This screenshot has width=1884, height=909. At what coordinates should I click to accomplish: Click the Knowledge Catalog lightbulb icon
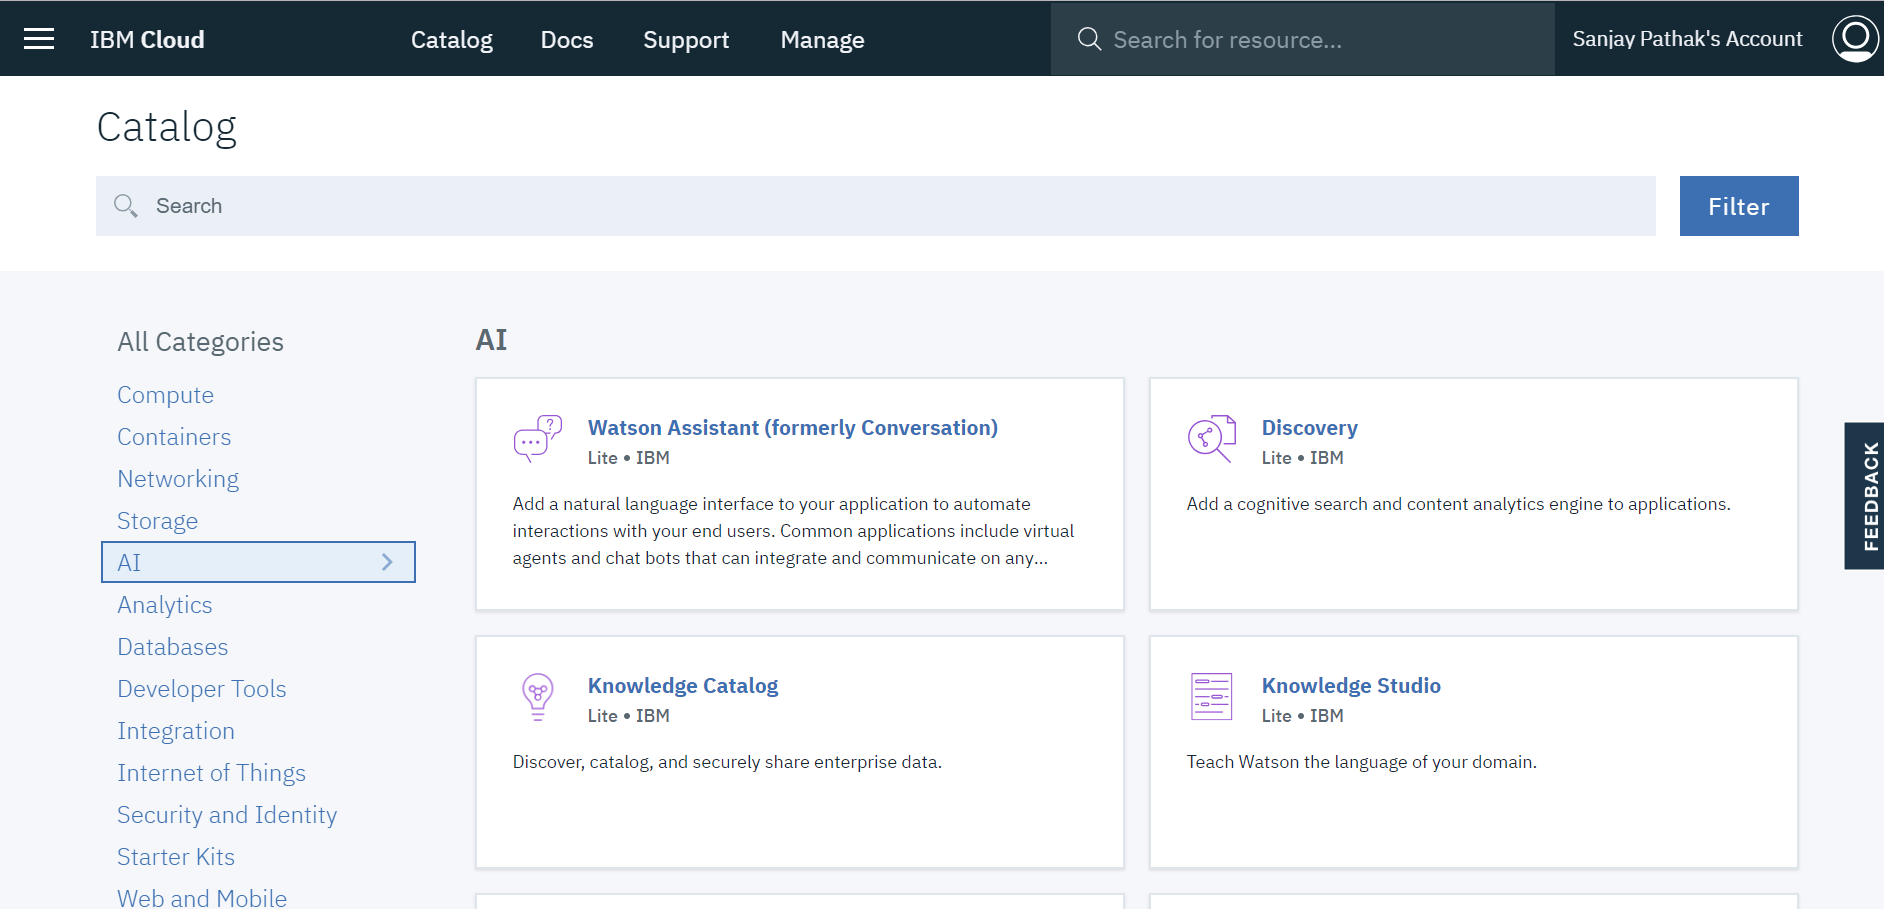coord(538,697)
